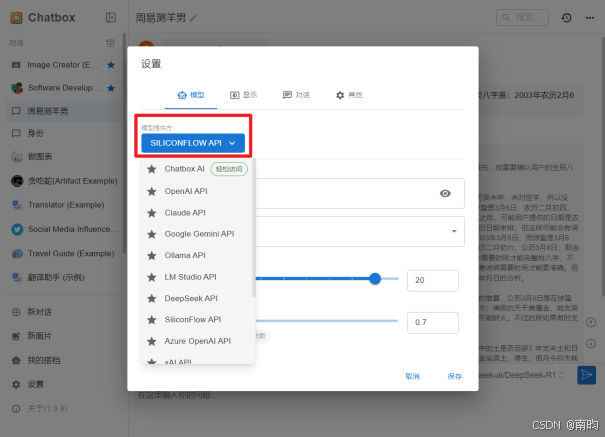Click 取消 to cancel settings
This screenshot has width=605, height=437.
[412, 376]
